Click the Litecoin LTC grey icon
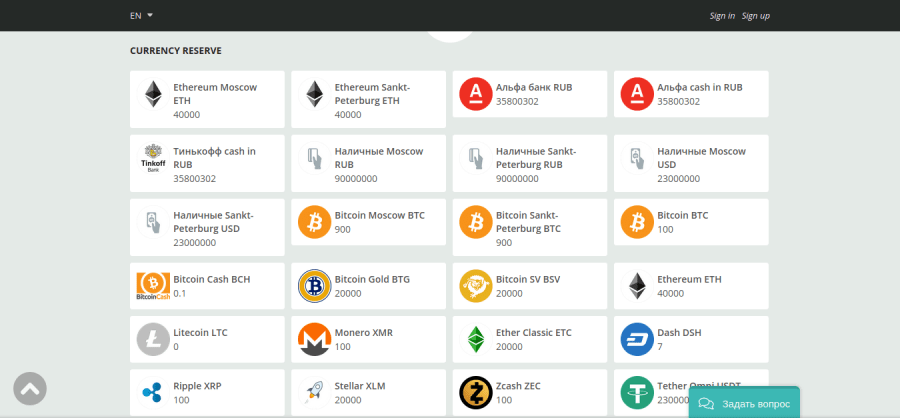Image resolution: width=900 pixels, height=418 pixels. point(153,339)
